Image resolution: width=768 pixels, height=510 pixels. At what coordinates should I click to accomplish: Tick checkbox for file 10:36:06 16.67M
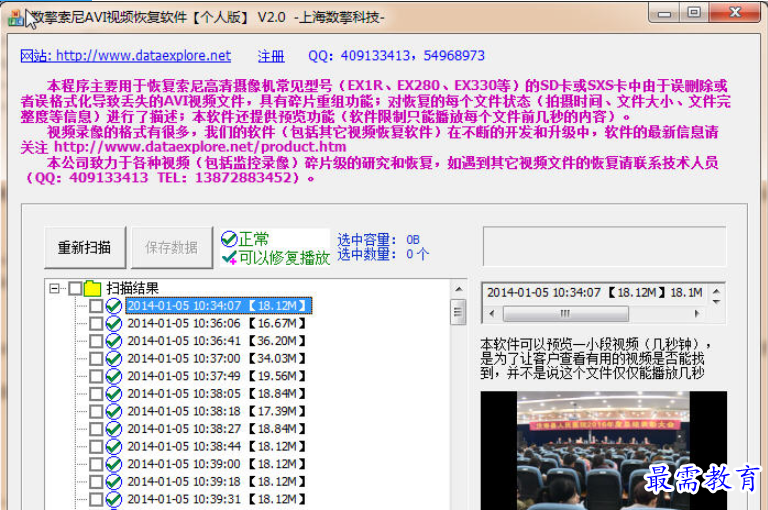(x=96, y=323)
